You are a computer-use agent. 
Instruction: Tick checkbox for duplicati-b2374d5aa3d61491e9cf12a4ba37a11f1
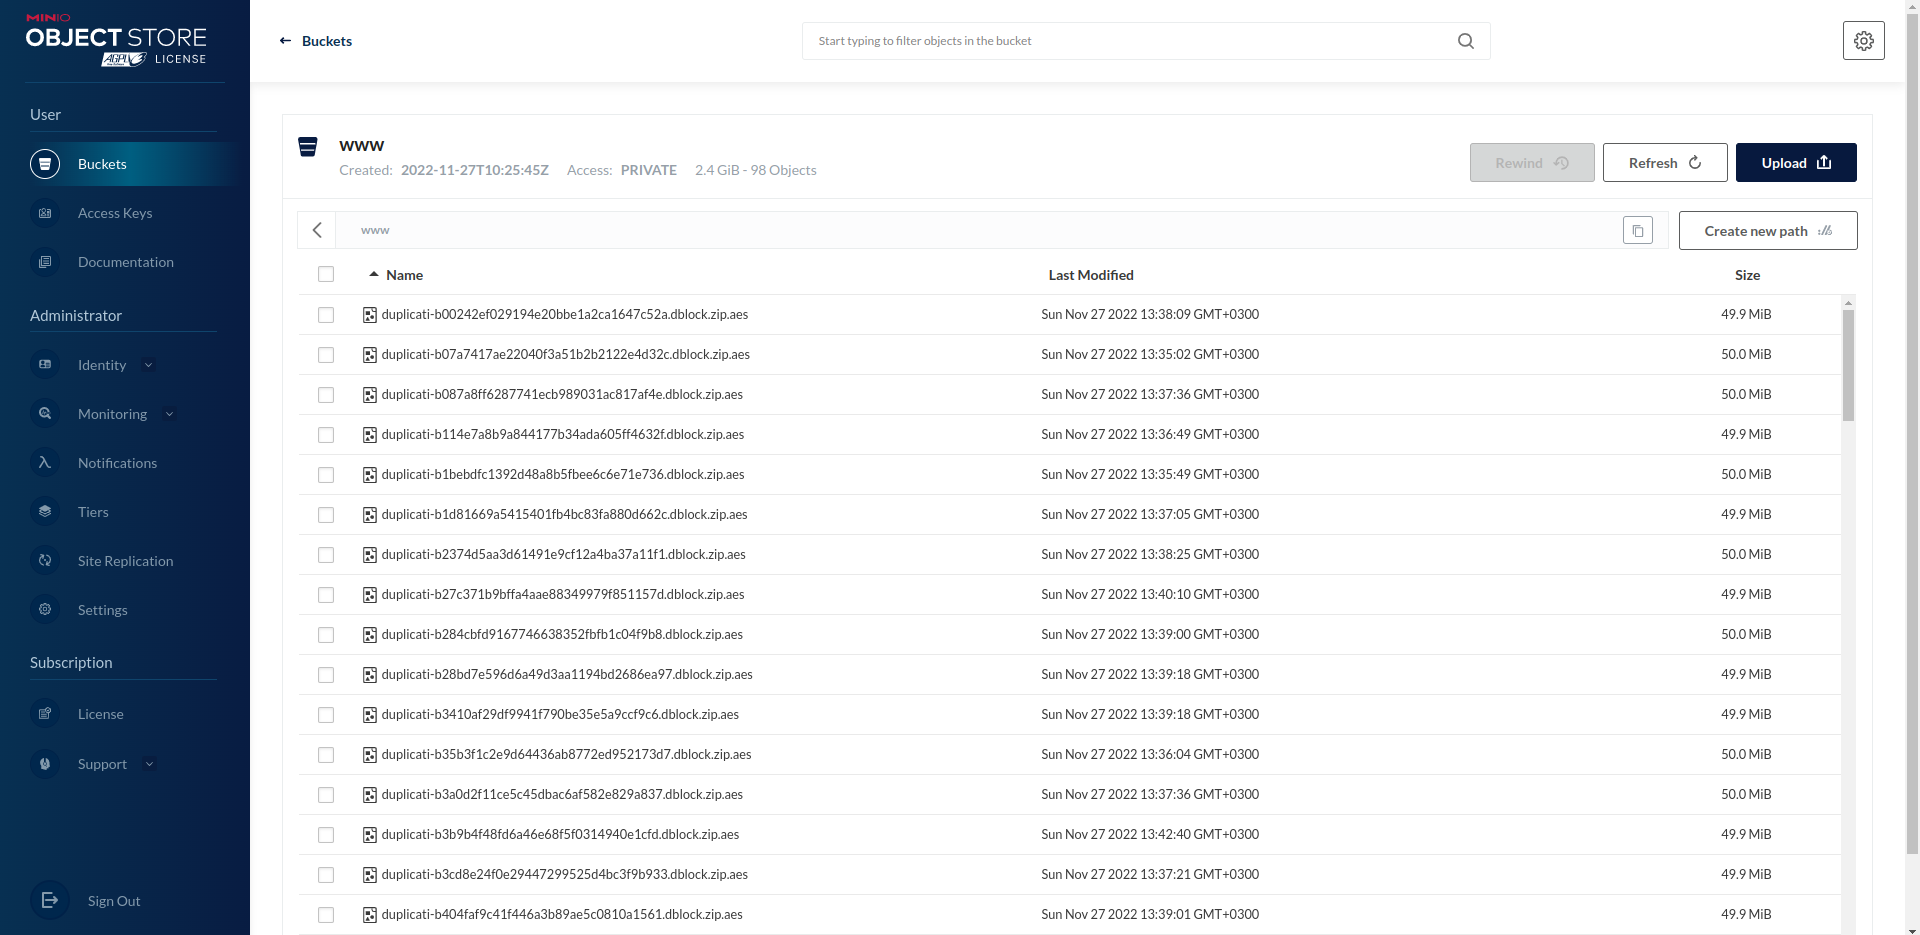(x=326, y=555)
